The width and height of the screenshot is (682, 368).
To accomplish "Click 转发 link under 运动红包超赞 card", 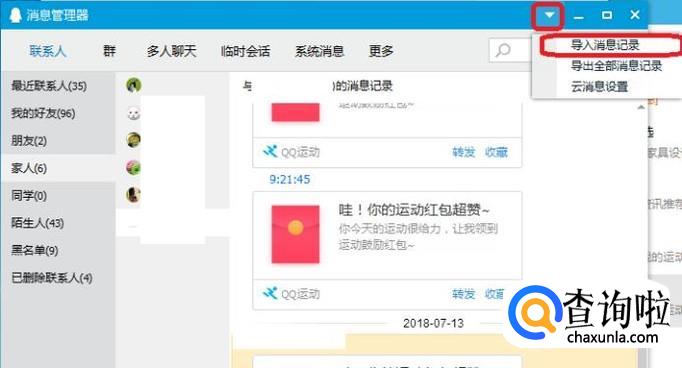I will coord(464,294).
